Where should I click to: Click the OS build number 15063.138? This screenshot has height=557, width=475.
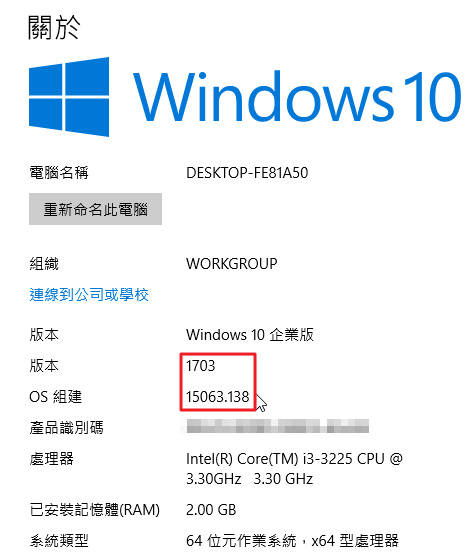(217, 396)
